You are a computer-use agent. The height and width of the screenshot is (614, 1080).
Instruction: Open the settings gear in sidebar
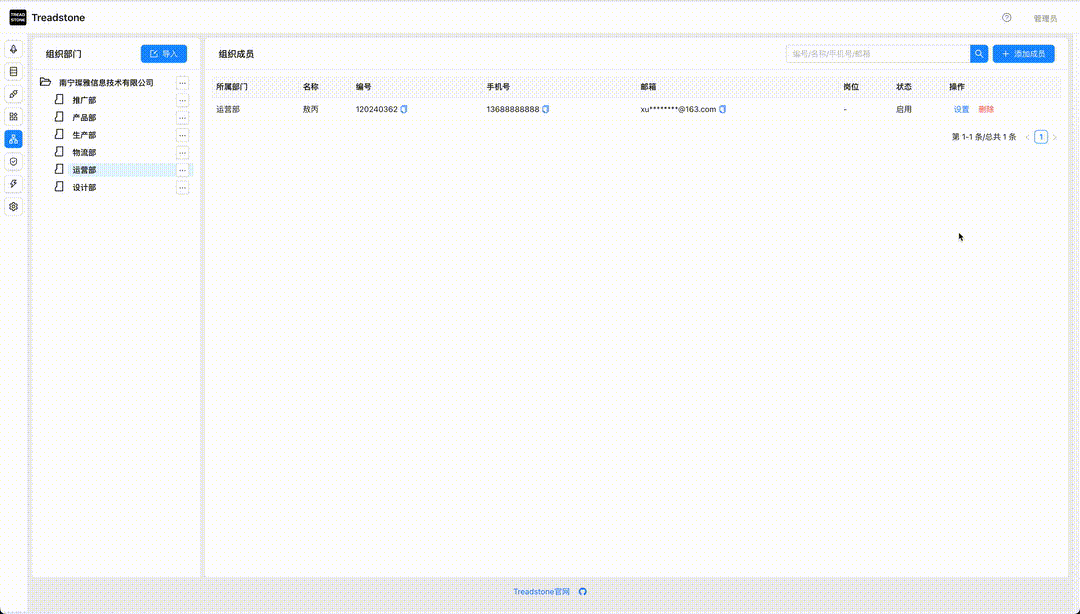tap(13, 207)
